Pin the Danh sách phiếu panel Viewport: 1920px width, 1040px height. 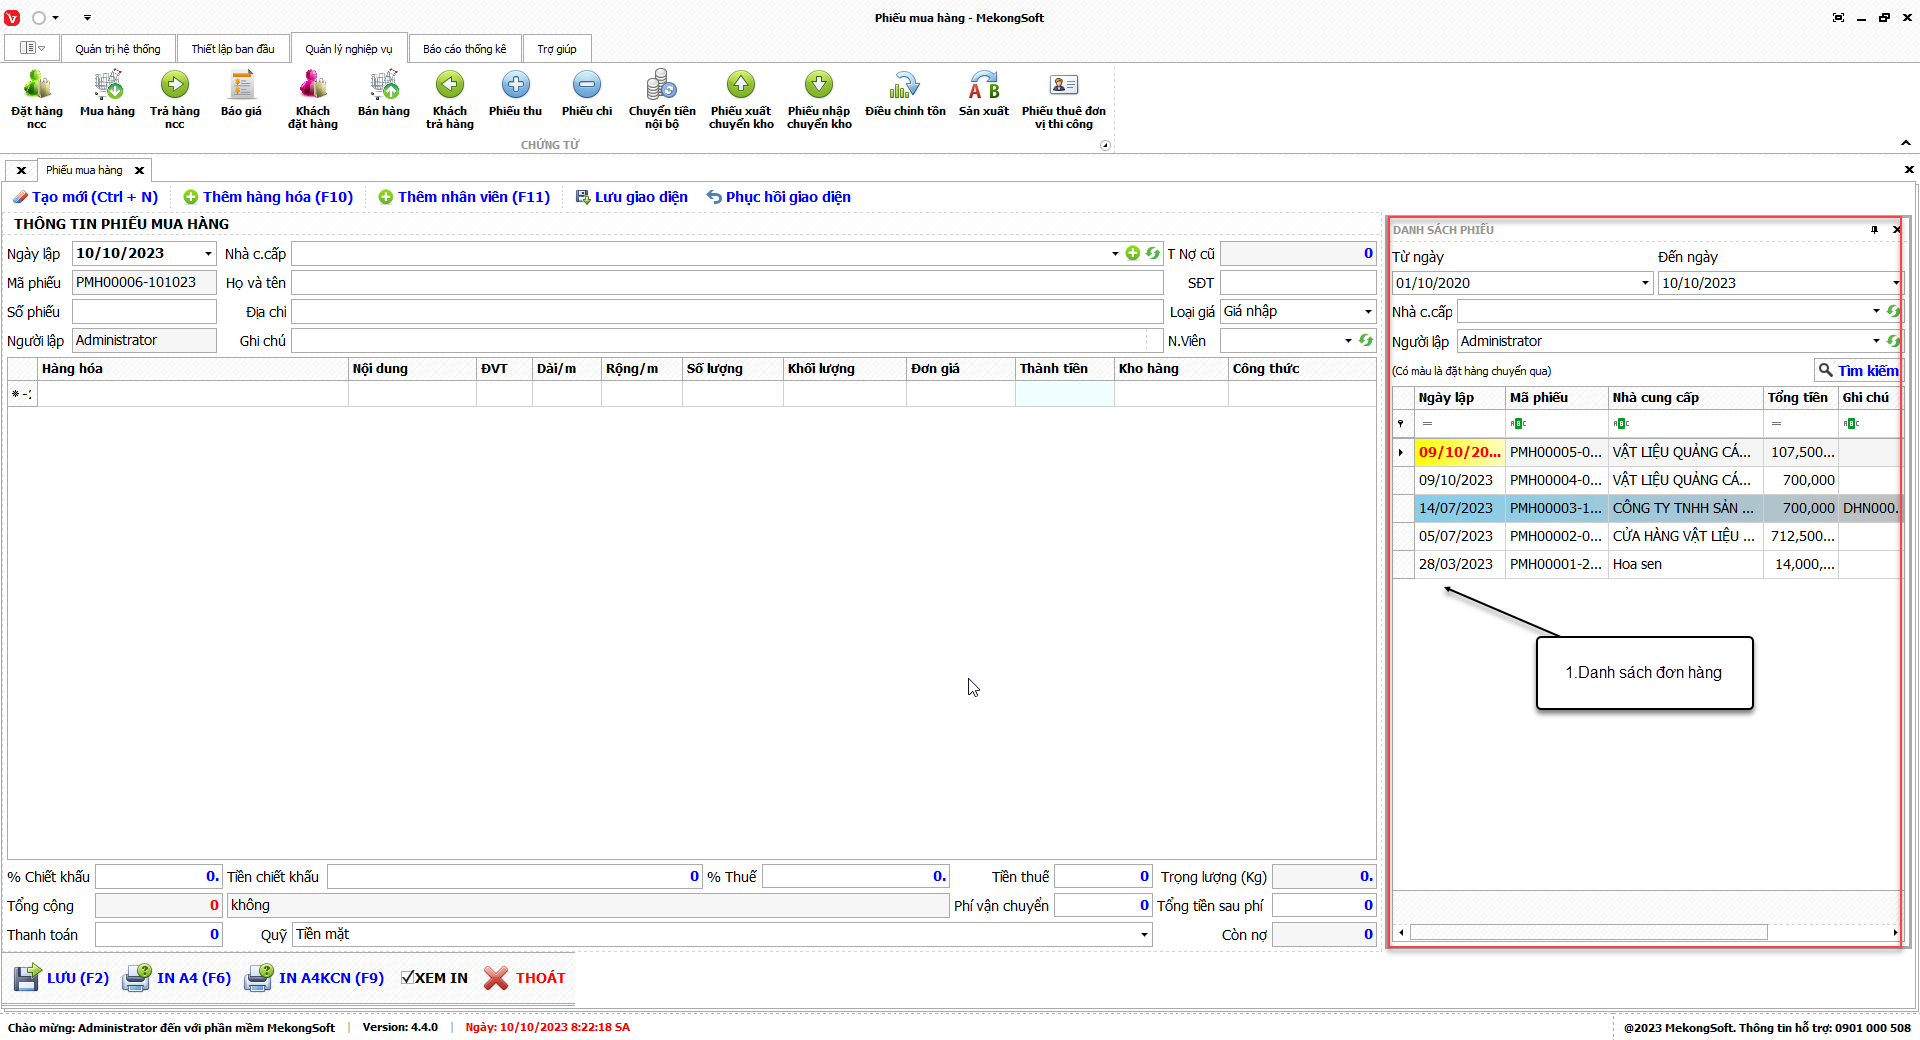(1874, 230)
